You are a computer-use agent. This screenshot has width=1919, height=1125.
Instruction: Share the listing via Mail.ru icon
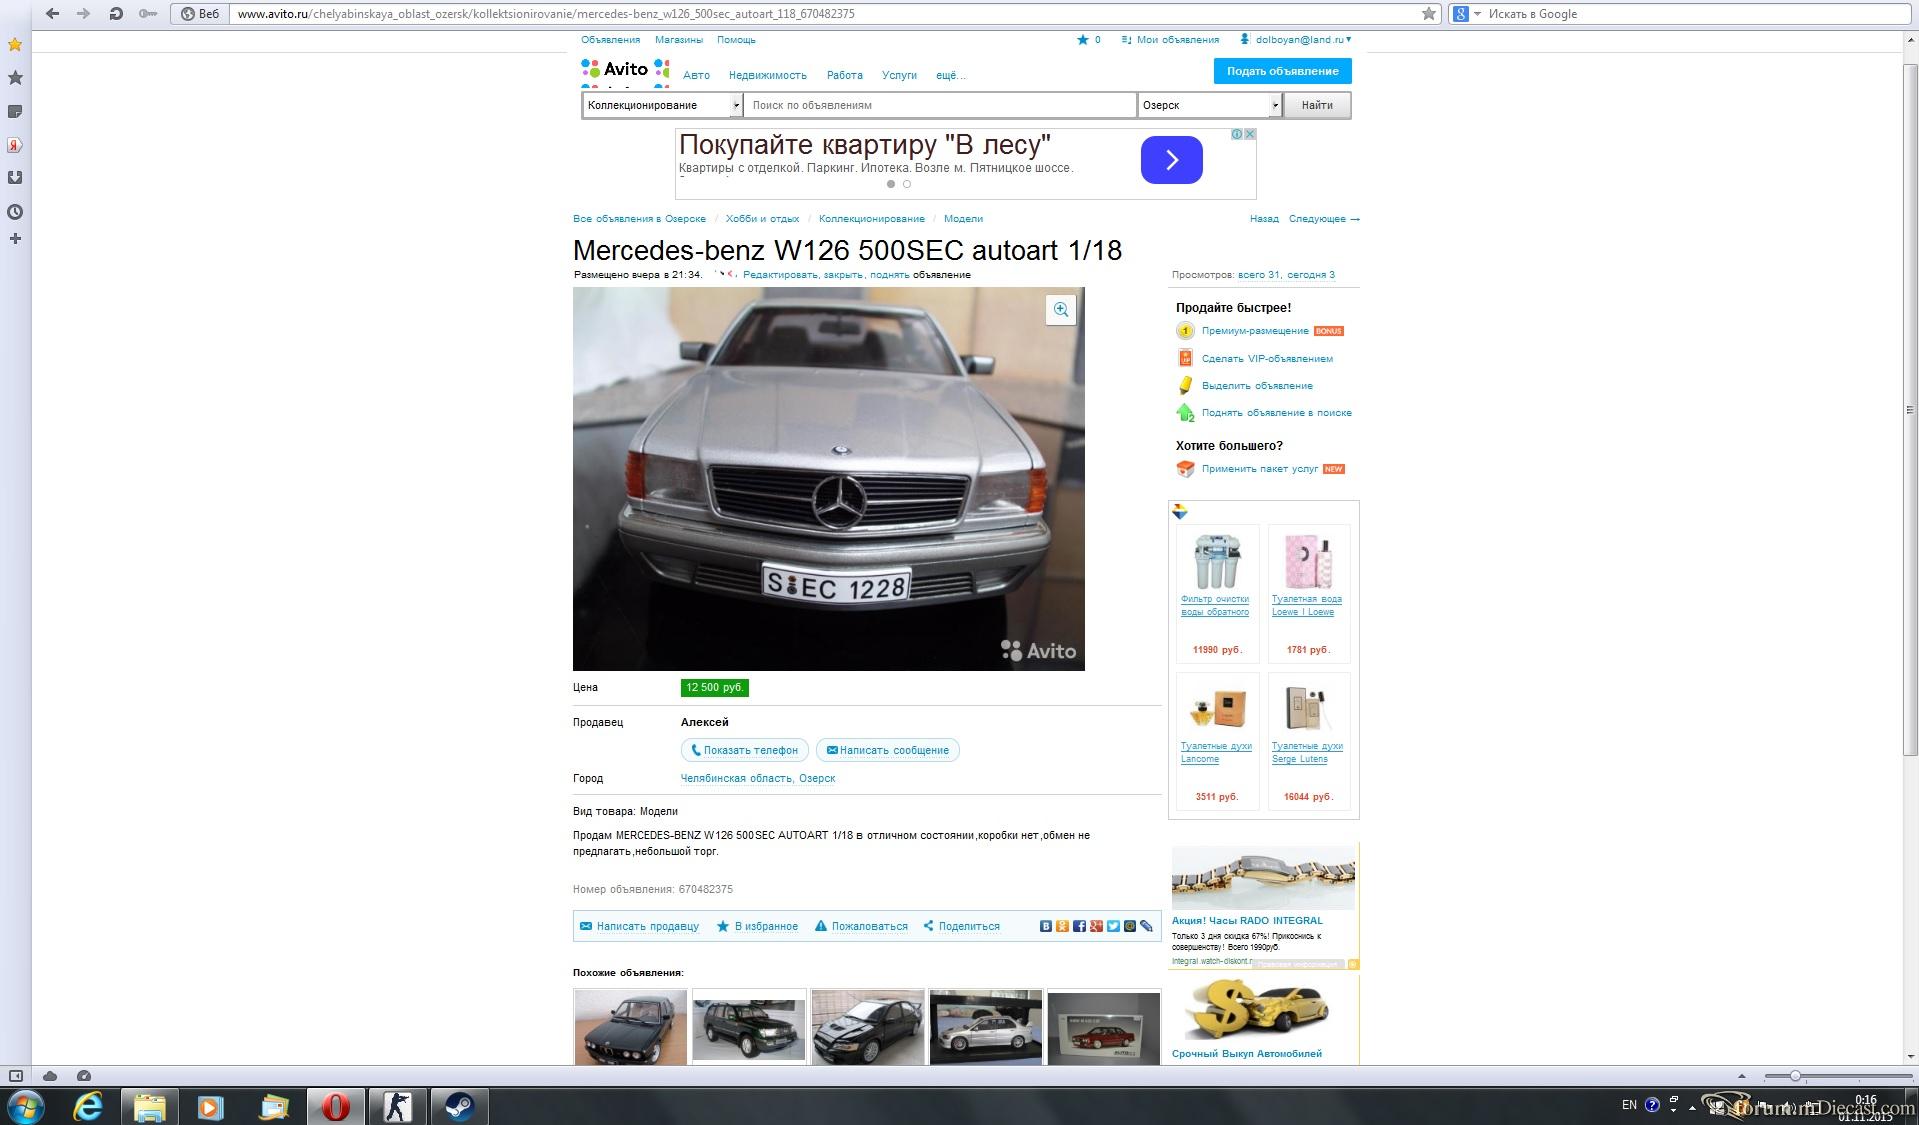tap(1130, 926)
